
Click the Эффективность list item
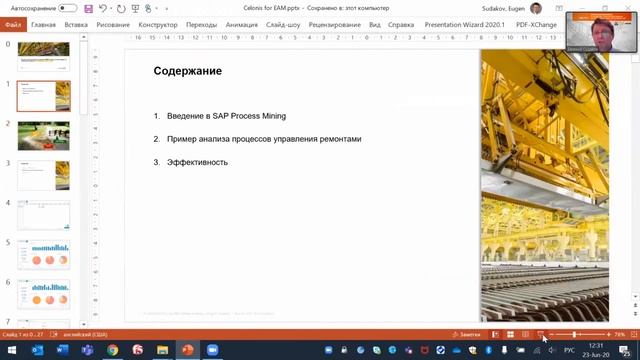pos(198,162)
